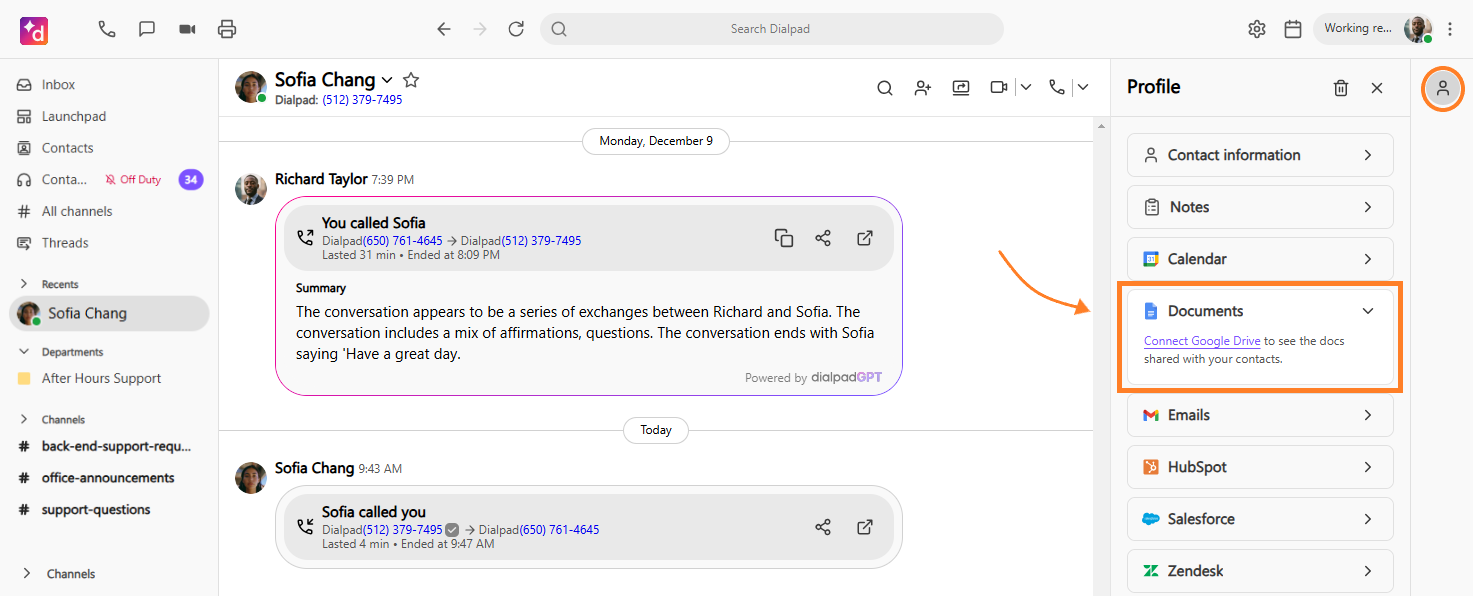Toggle the profile sidebar person icon

pos(1442,88)
